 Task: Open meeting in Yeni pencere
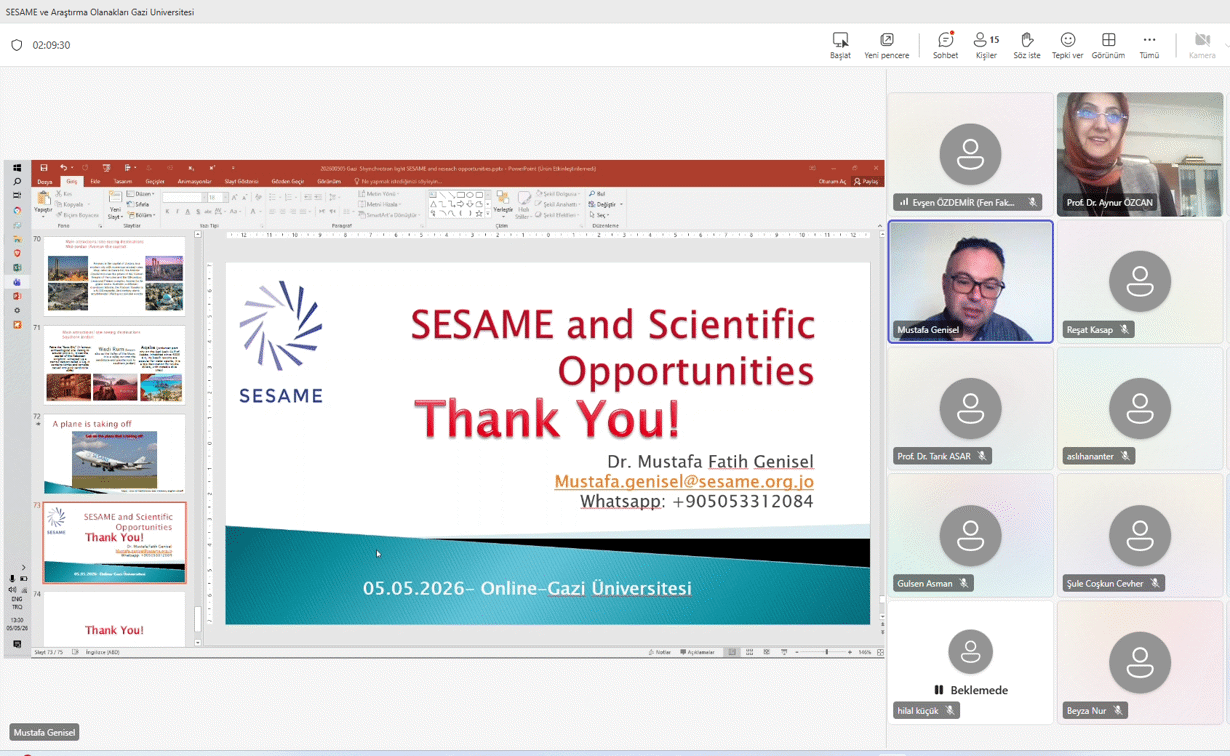coord(887,45)
